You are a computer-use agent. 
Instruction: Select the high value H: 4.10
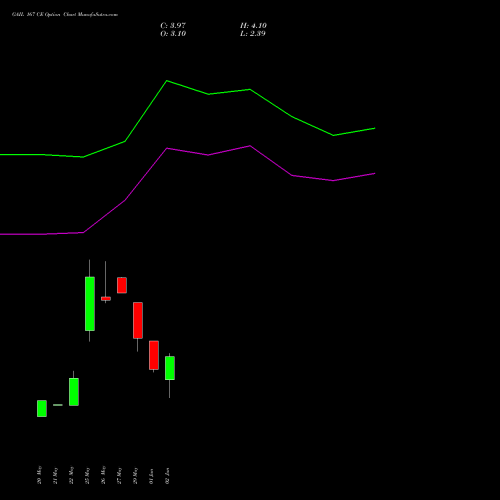(x=253, y=25)
